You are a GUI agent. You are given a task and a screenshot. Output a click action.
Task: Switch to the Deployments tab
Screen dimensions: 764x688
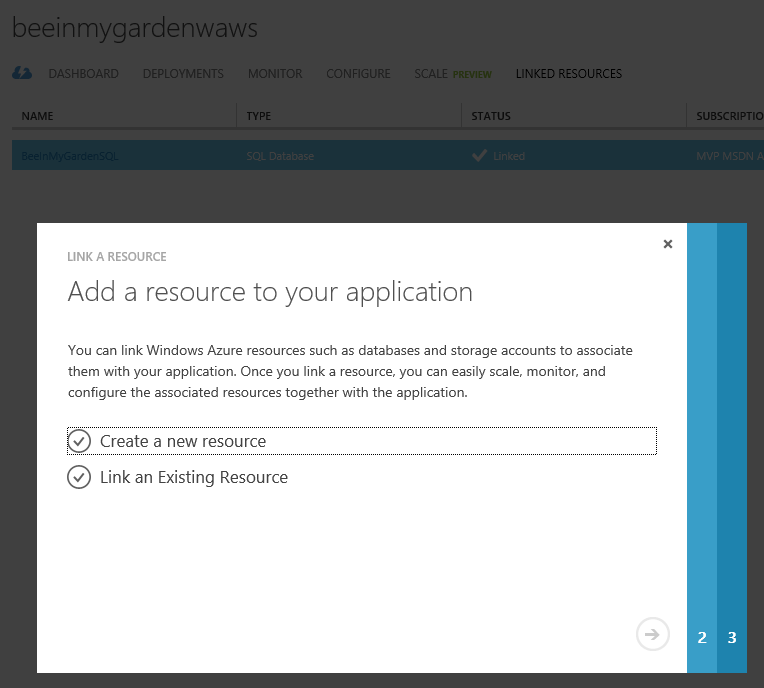coord(183,74)
